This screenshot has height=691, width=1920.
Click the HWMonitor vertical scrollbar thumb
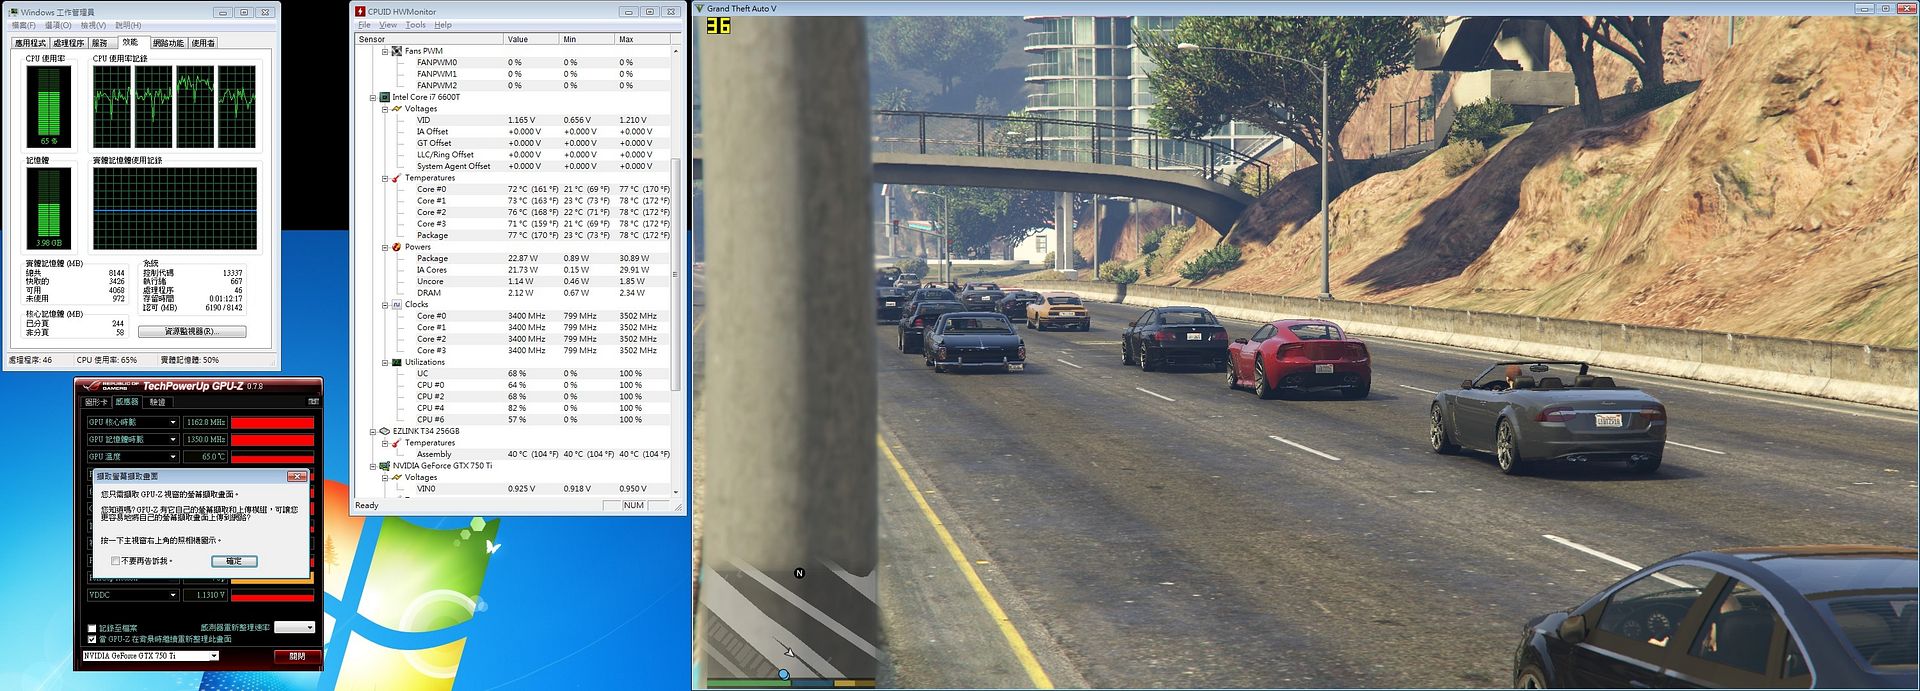pos(676,273)
